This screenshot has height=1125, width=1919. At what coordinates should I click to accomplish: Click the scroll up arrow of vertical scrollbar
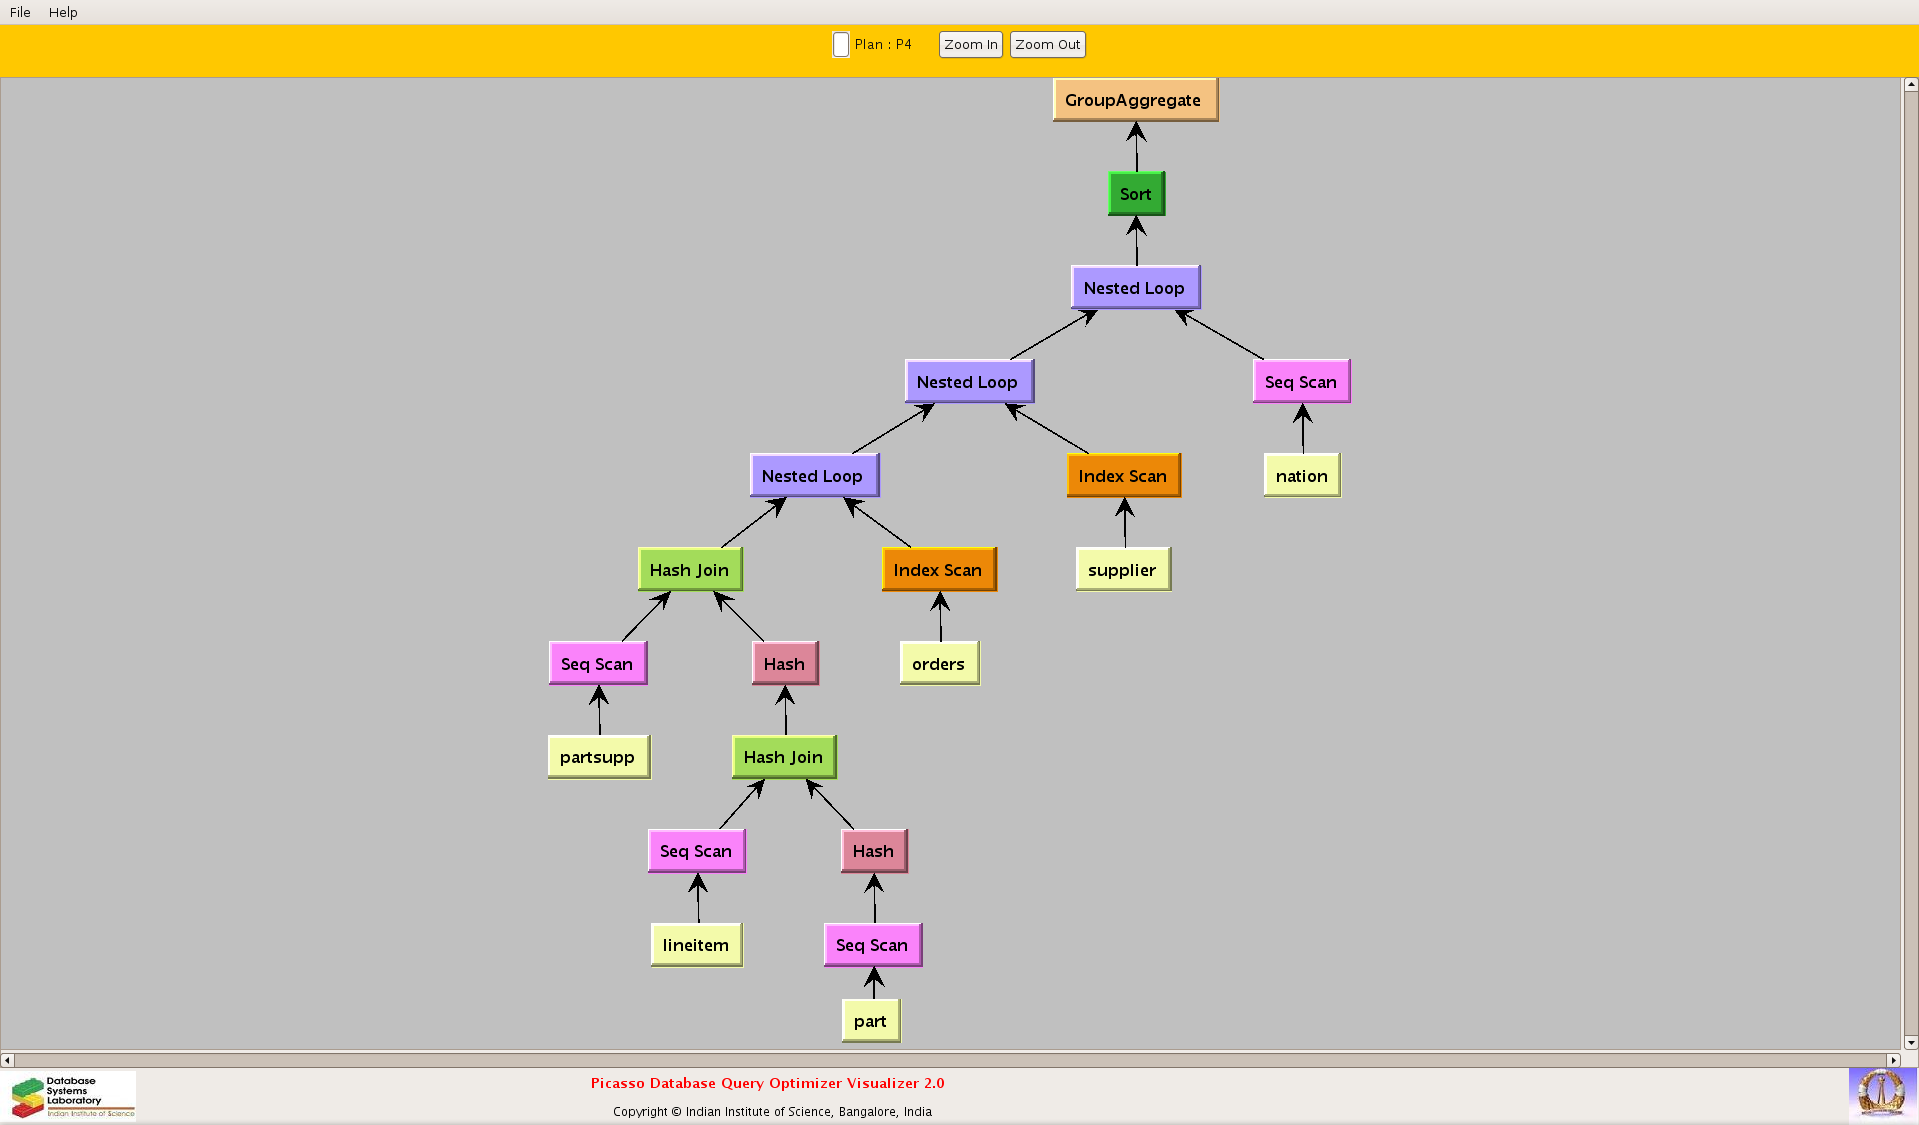tap(1910, 85)
